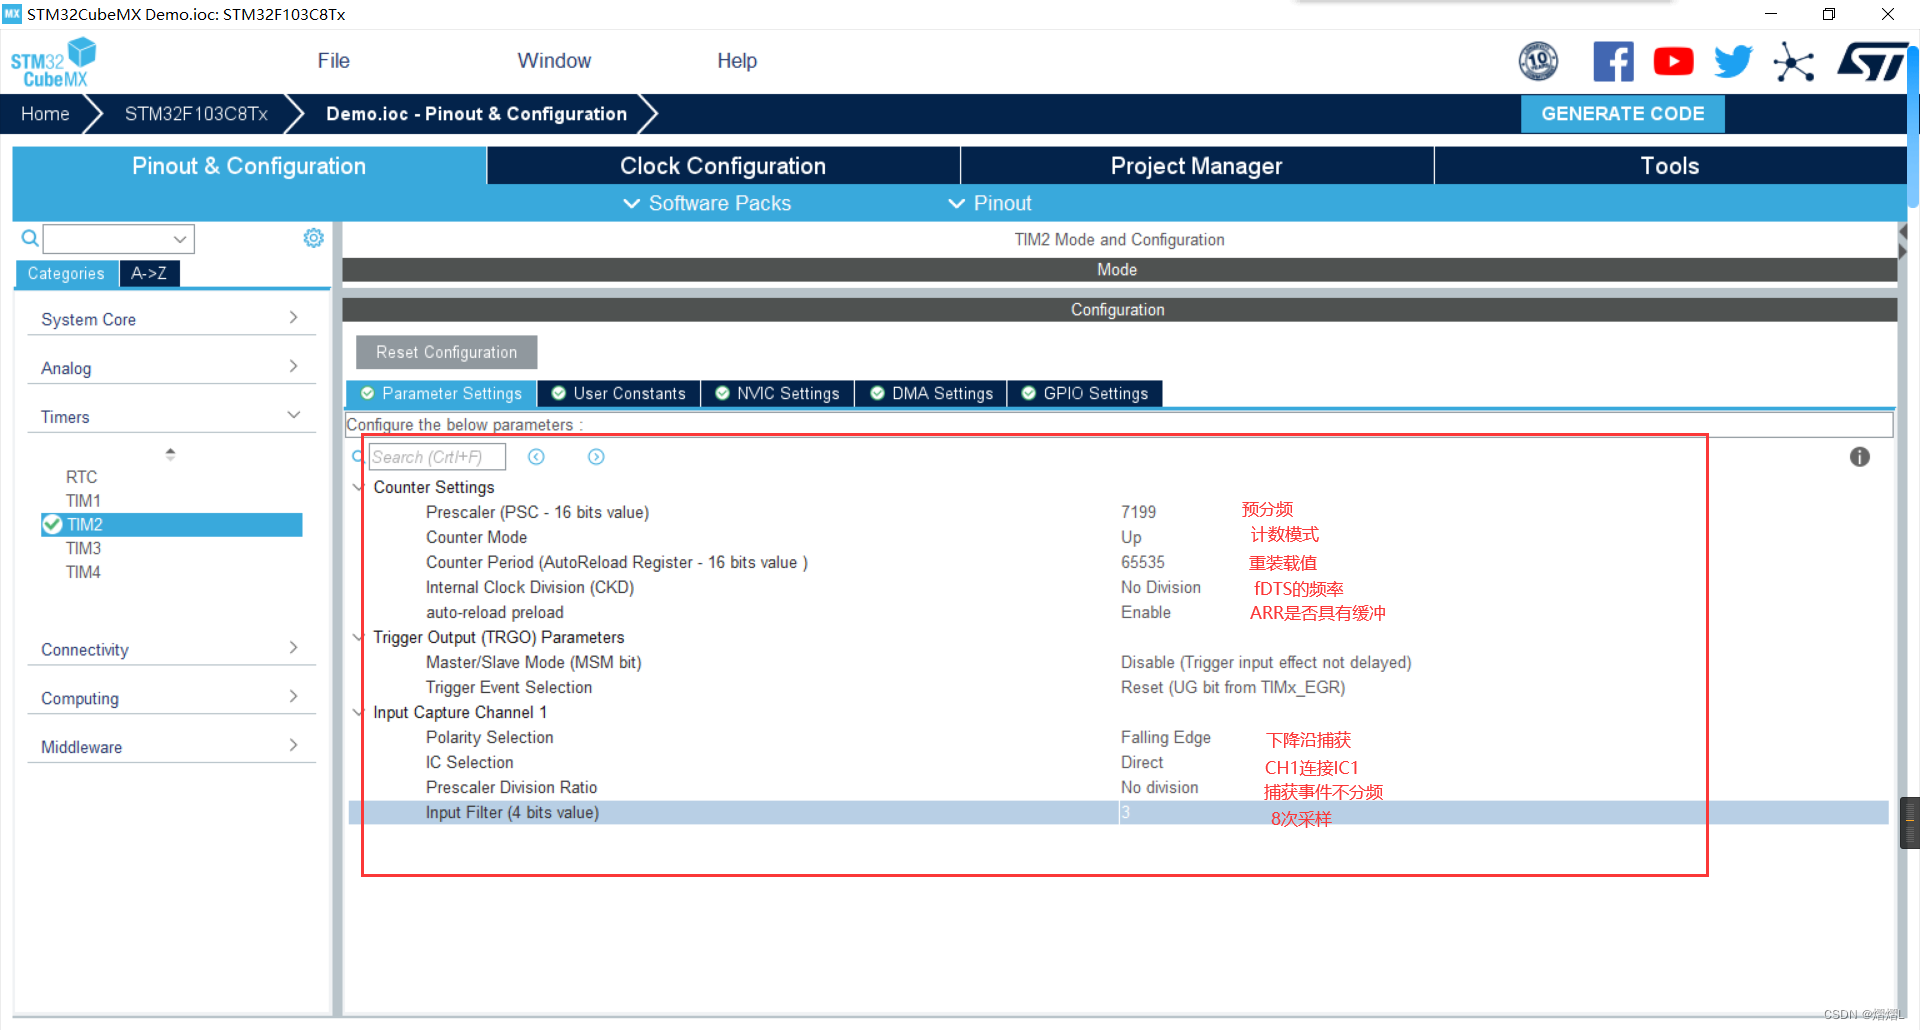Viewport: 1920px width, 1030px height.
Task: Switch to Categories view tab
Action: tap(66, 273)
